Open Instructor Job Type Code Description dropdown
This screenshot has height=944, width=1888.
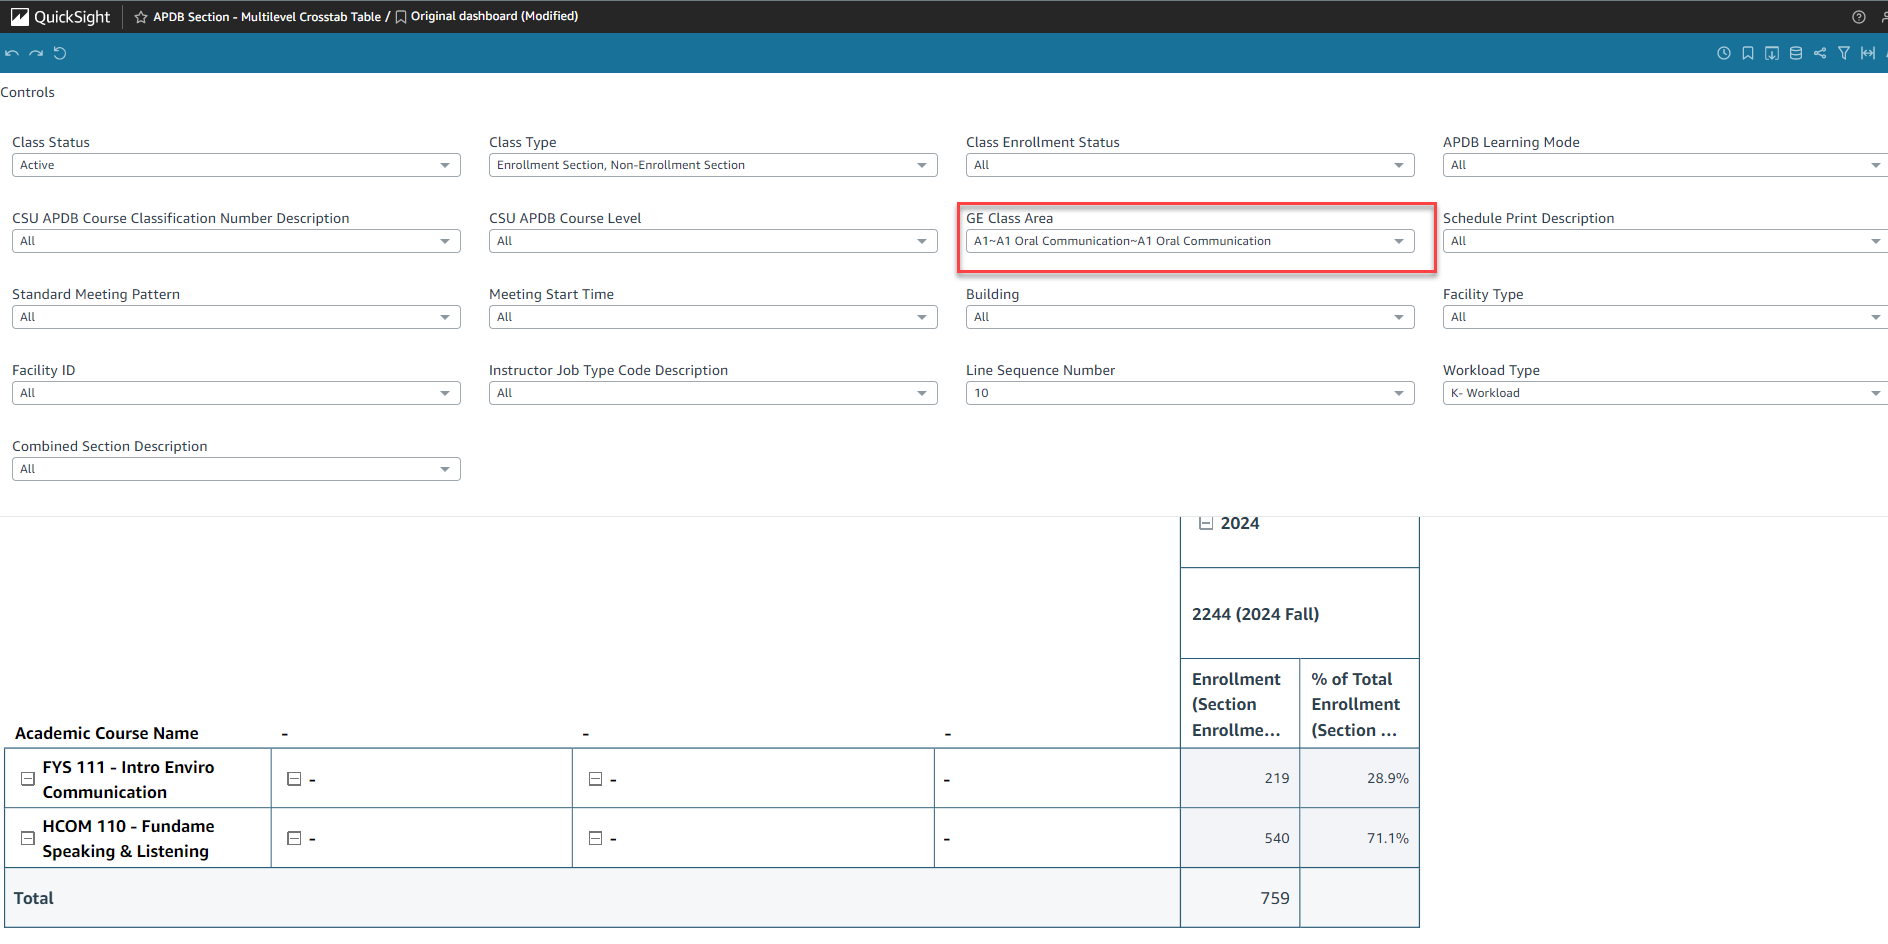[x=713, y=393]
